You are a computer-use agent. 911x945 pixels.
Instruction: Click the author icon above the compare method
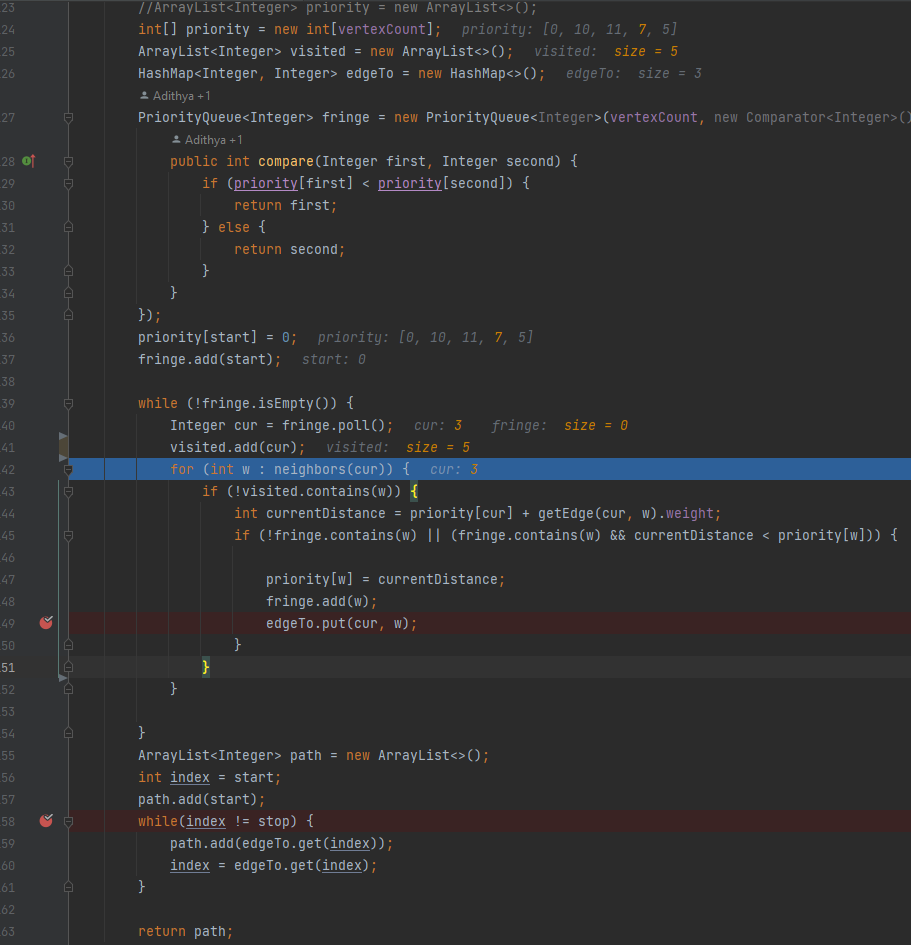point(176,140)
